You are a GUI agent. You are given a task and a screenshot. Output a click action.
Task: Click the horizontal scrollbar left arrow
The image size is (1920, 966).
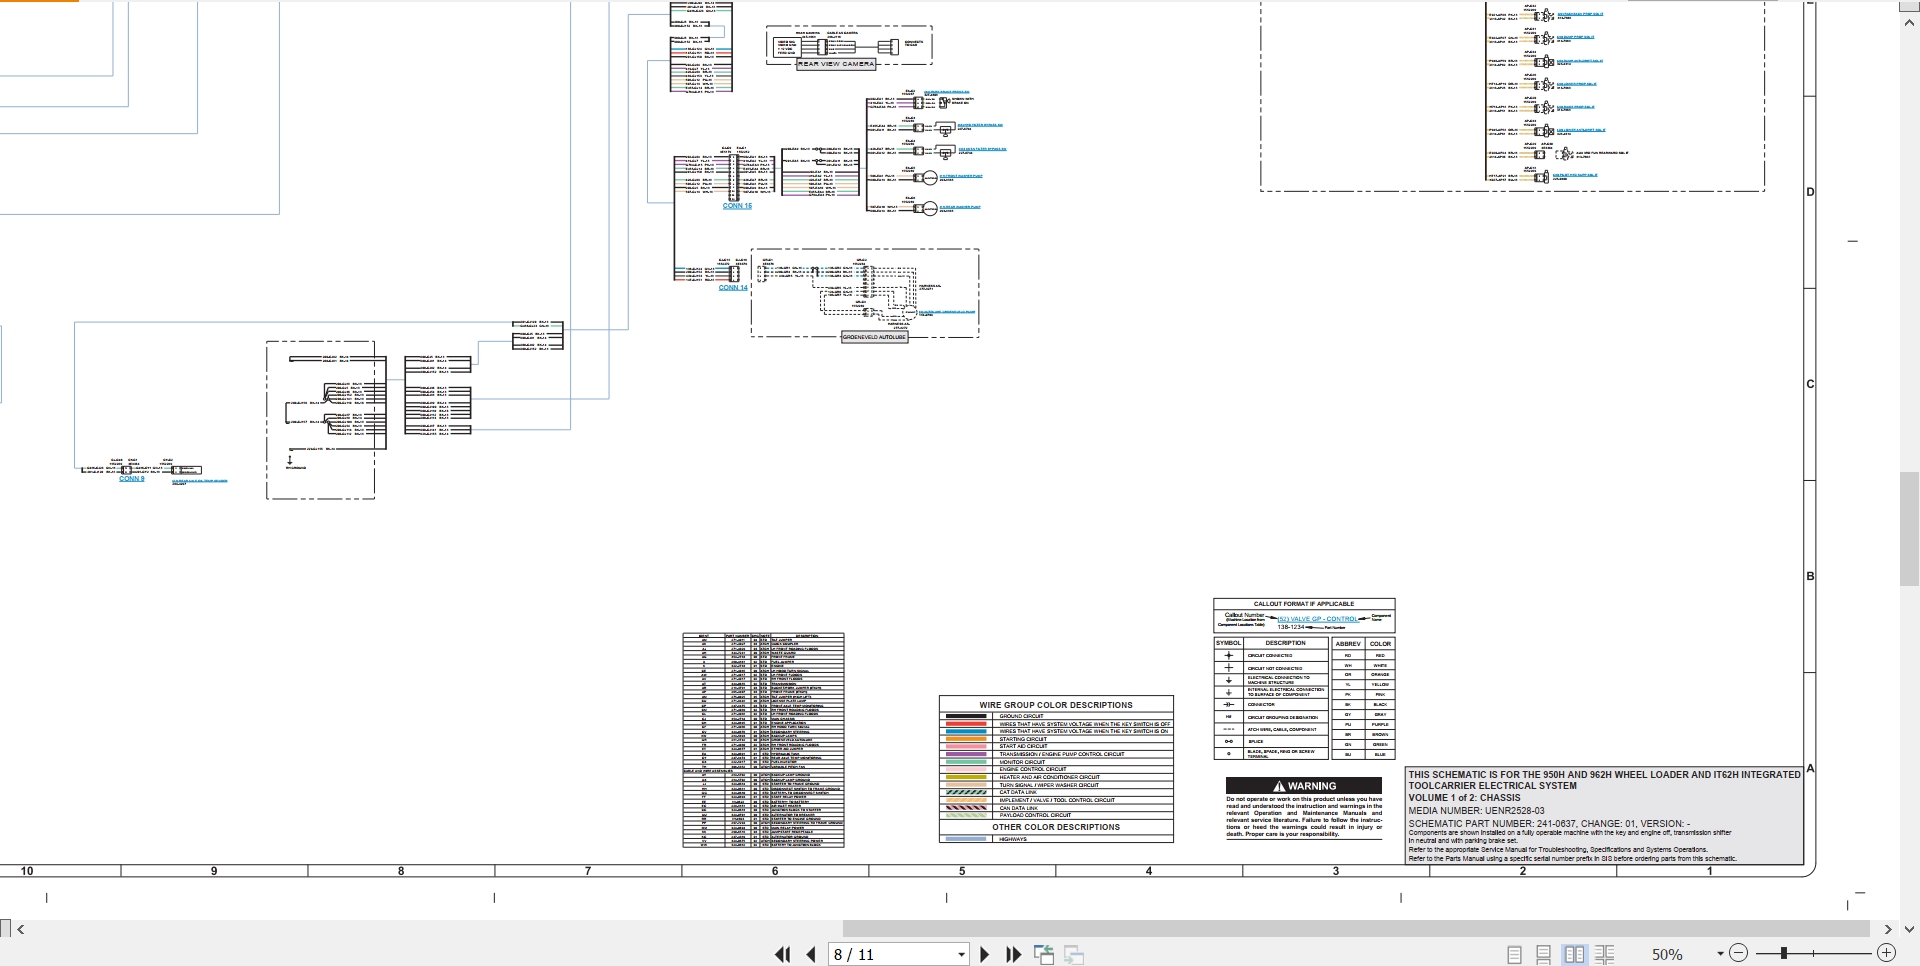21,929
